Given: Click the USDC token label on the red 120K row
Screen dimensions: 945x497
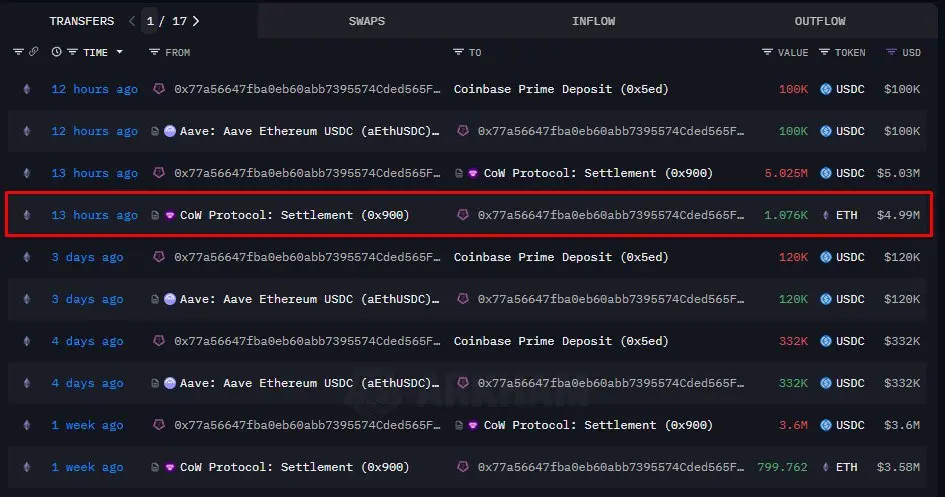Looking at the screenshot, I should (x=850, y=257).
